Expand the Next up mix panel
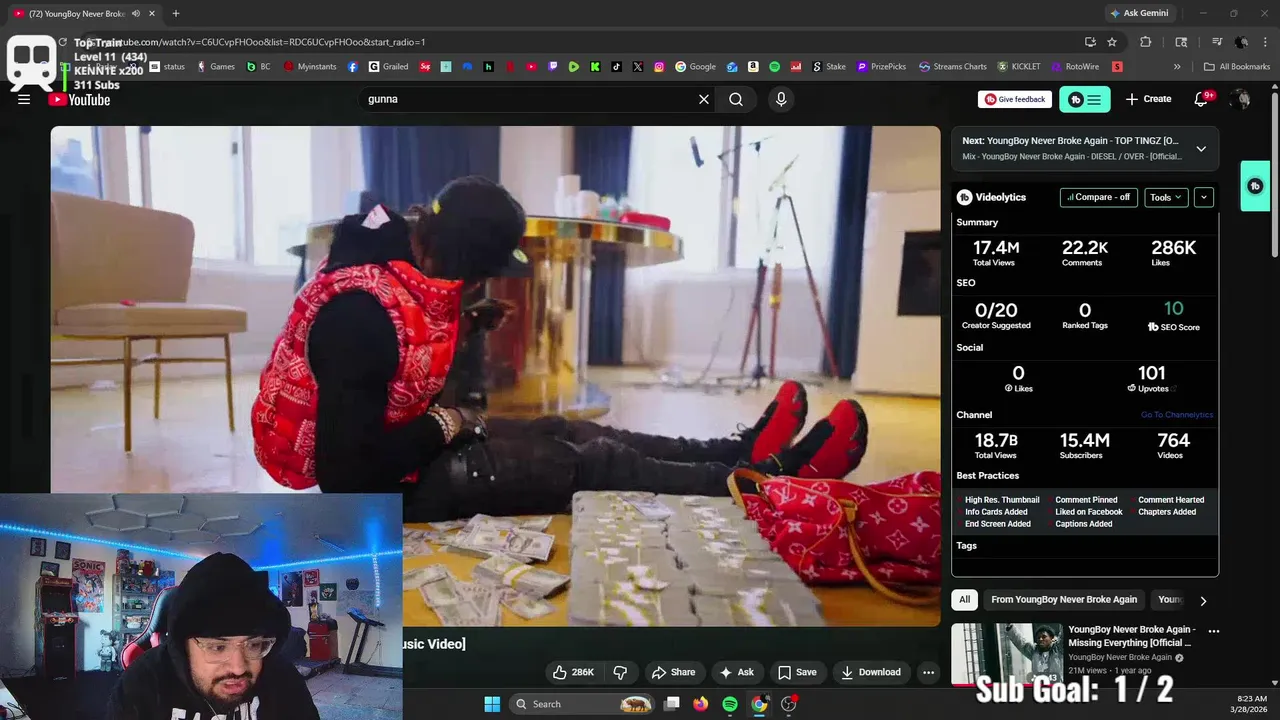The width and height of the screenshot is (1280, 720). click(1201, 148)
